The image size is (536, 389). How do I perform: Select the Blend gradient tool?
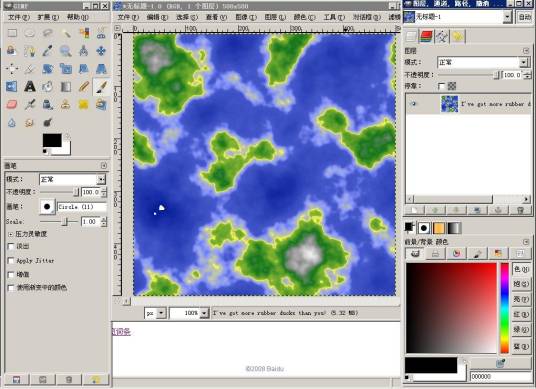[x=66, y=86]
